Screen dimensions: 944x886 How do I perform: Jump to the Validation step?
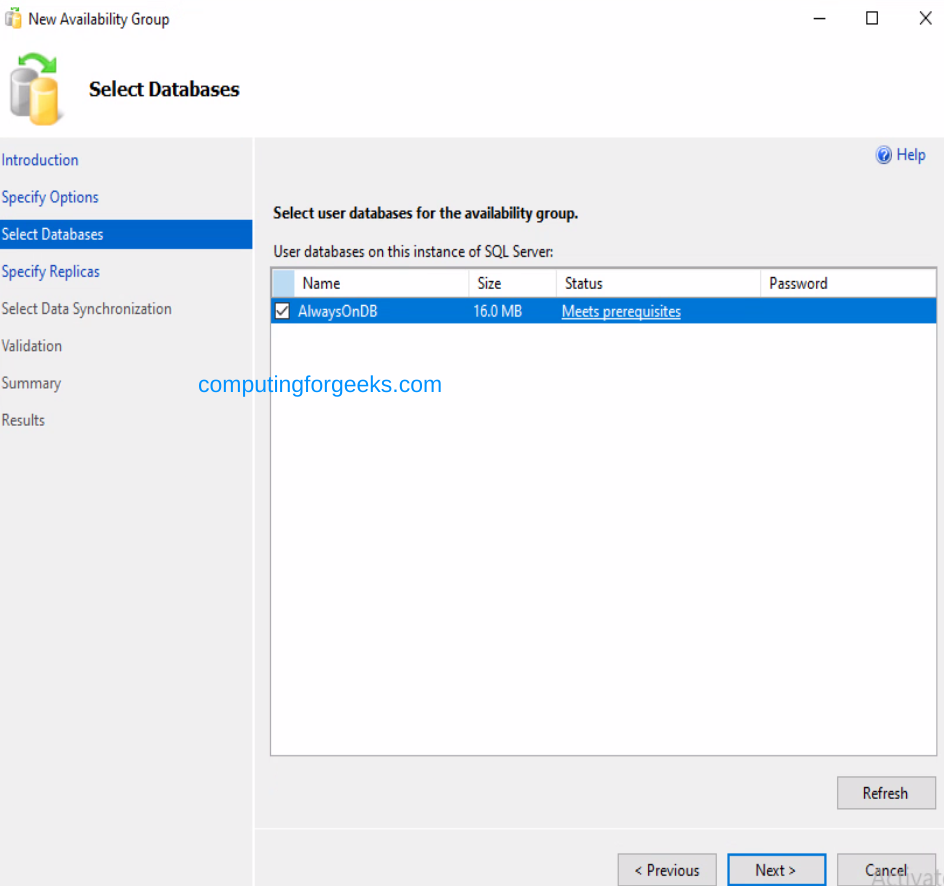(x=32, y=345)
